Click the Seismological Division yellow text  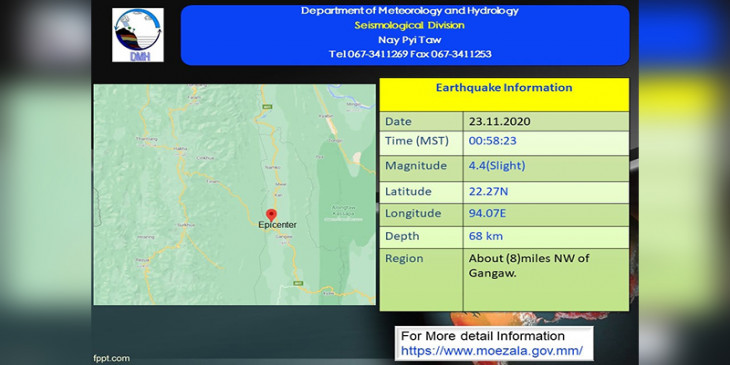(x=409, y=25)
